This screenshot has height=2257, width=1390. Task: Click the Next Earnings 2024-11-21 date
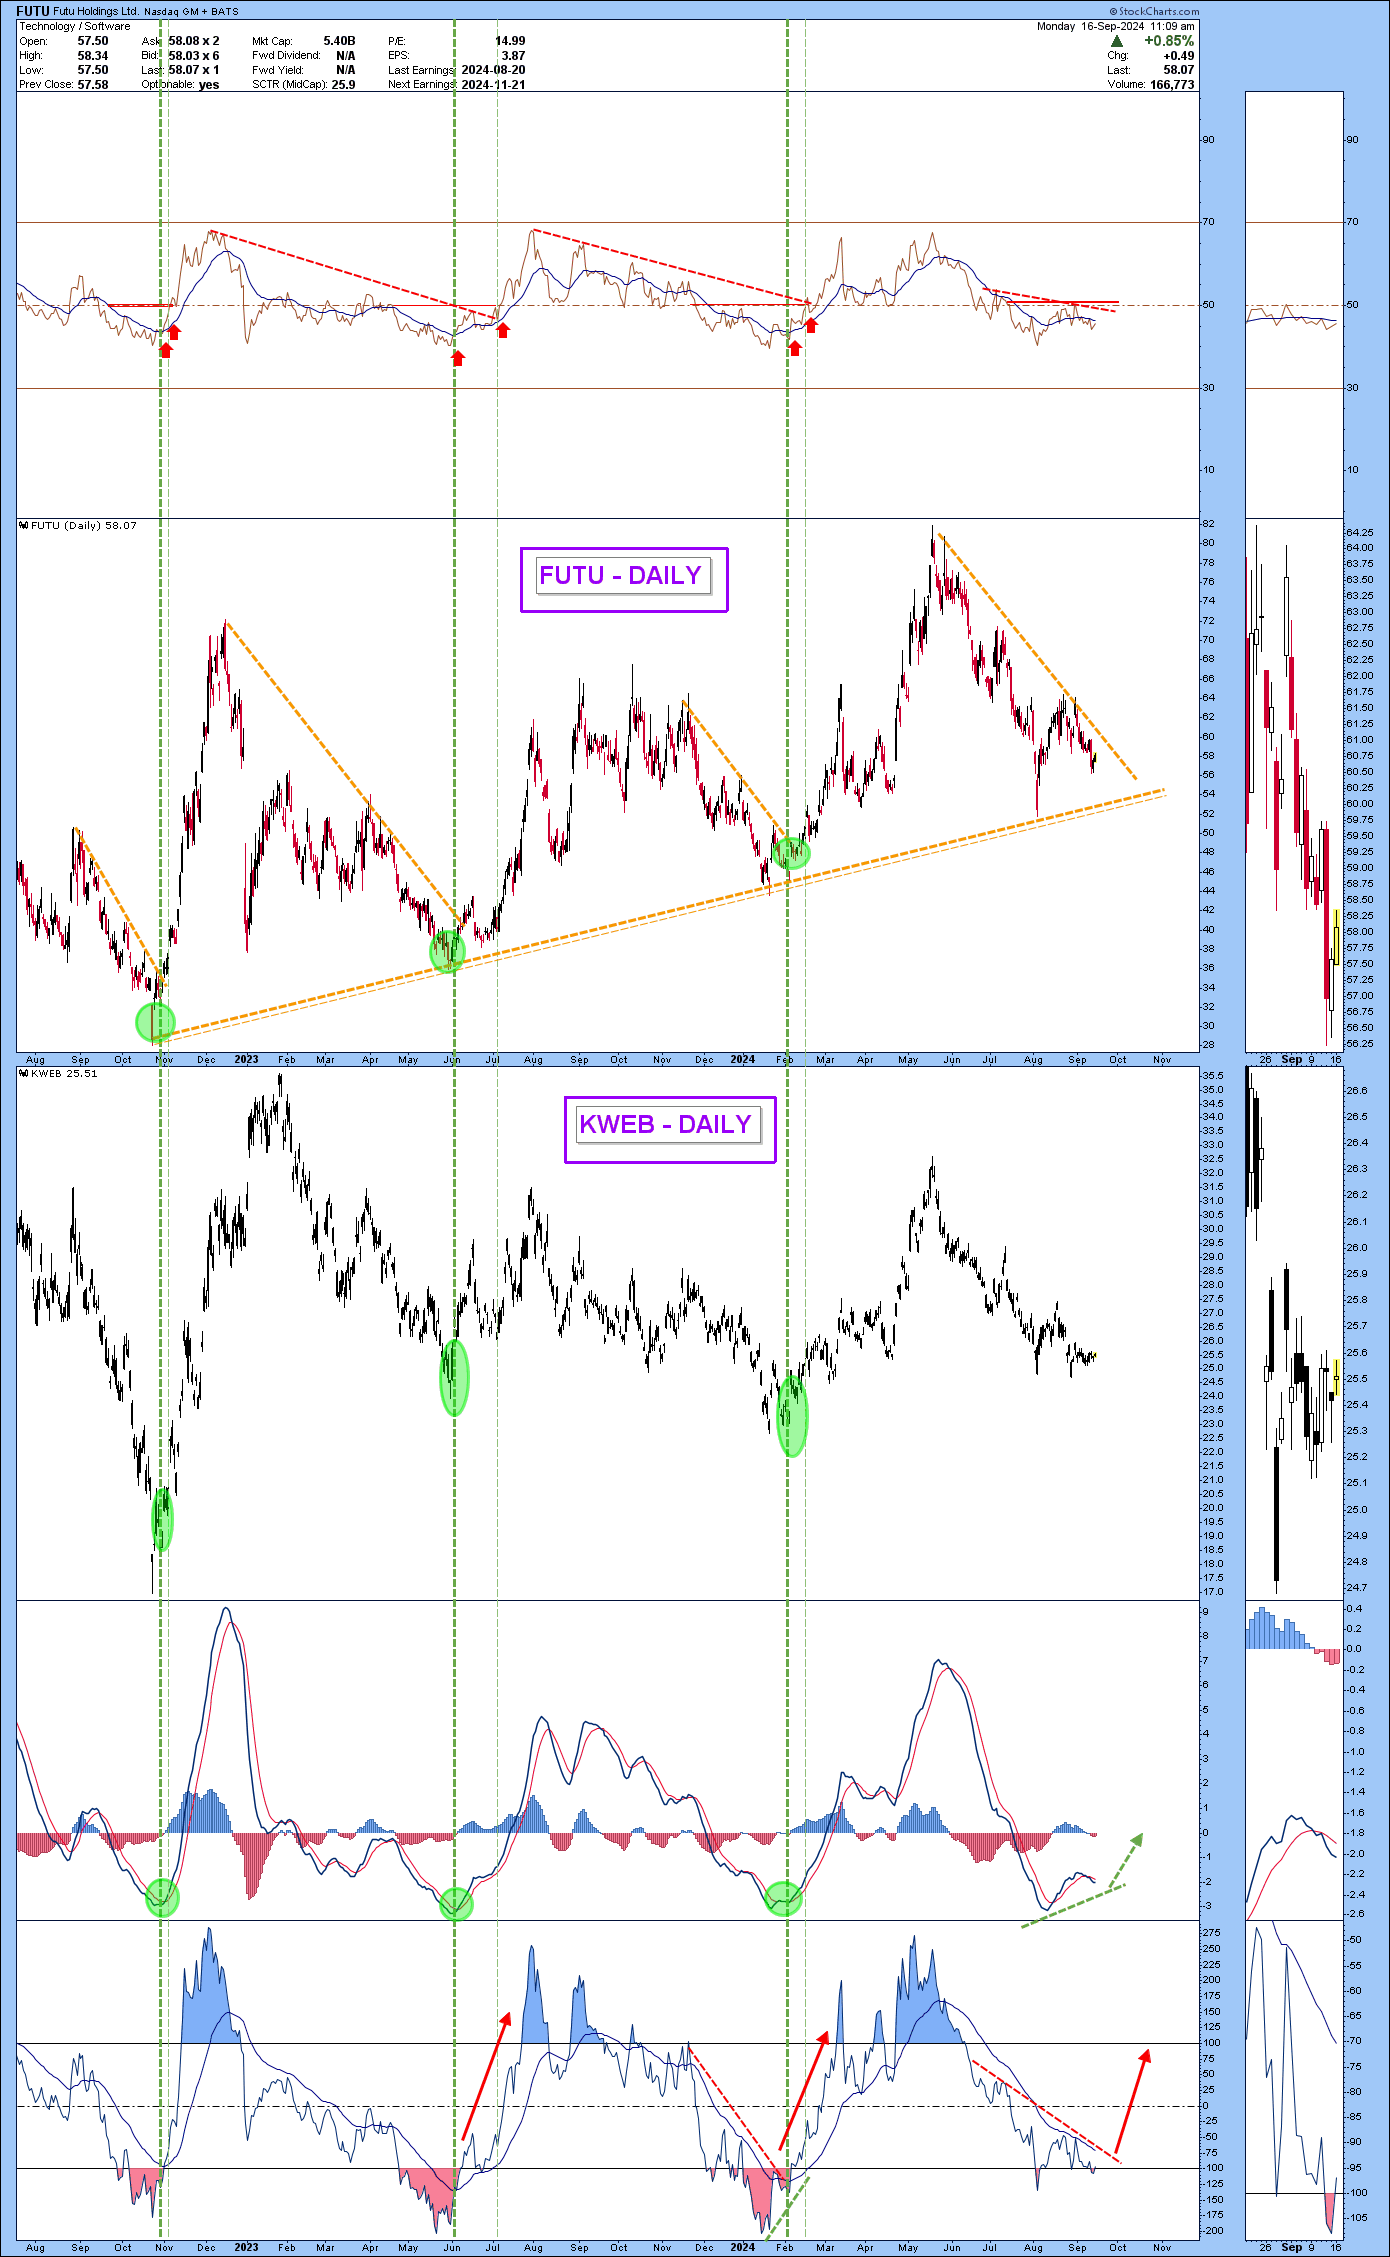493,85
